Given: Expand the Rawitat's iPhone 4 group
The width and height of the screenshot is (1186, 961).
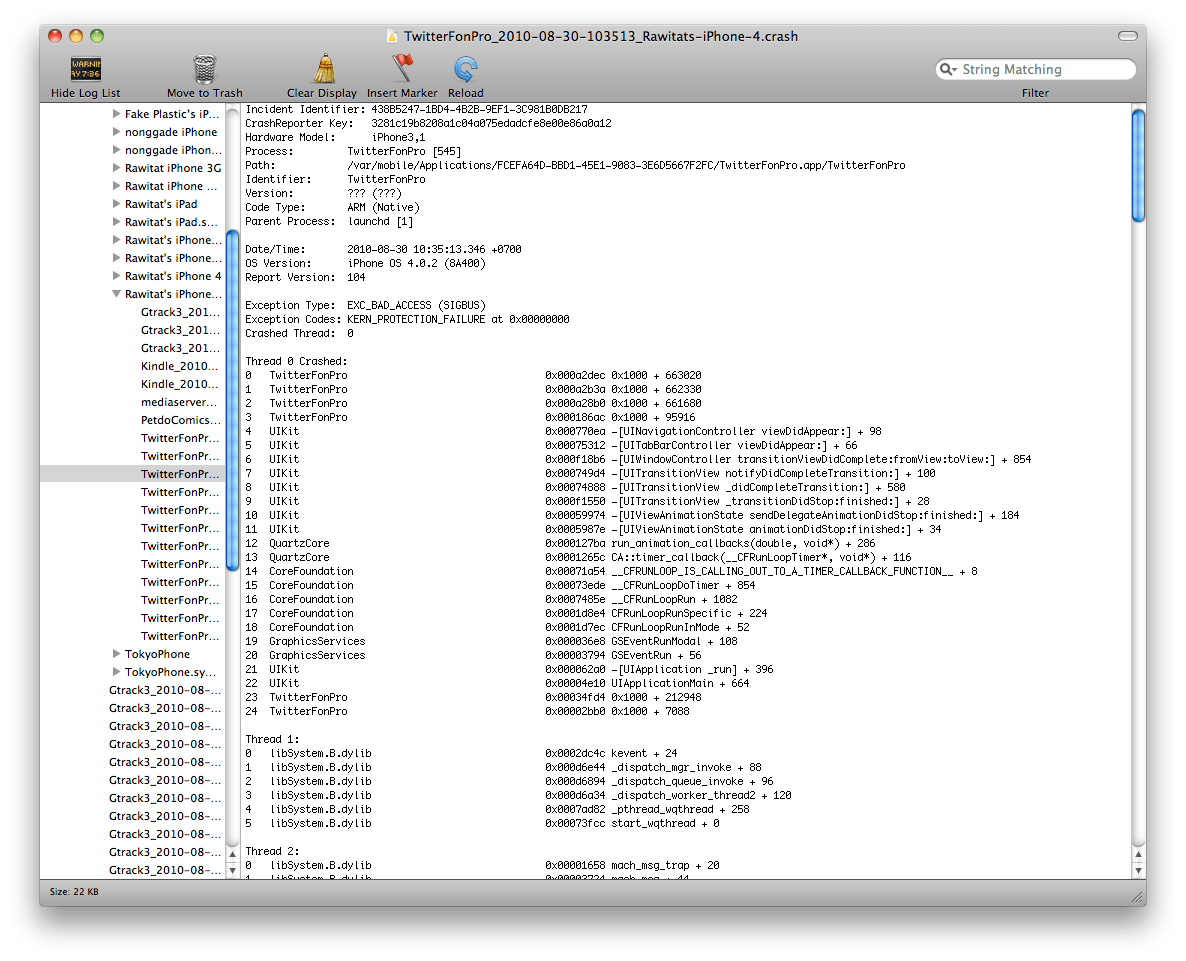Looking at the screenshot, I should point(116,276).
